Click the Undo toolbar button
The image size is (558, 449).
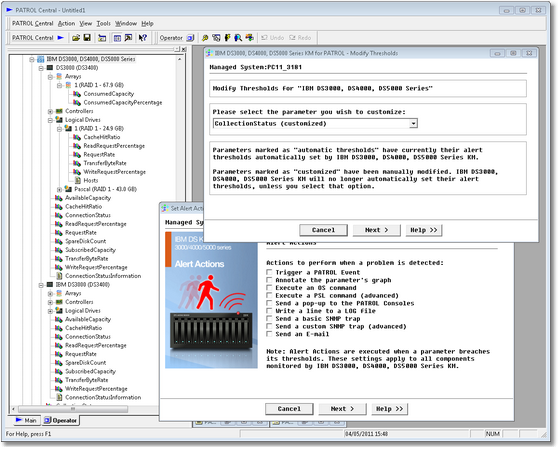(x=273, y=38)
